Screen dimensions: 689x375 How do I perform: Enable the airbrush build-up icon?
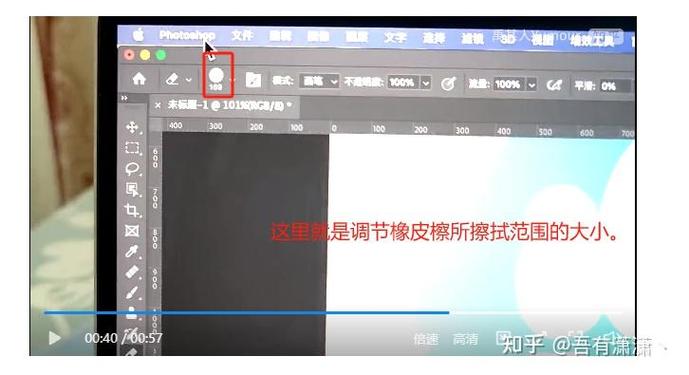[x=554, y=85]
